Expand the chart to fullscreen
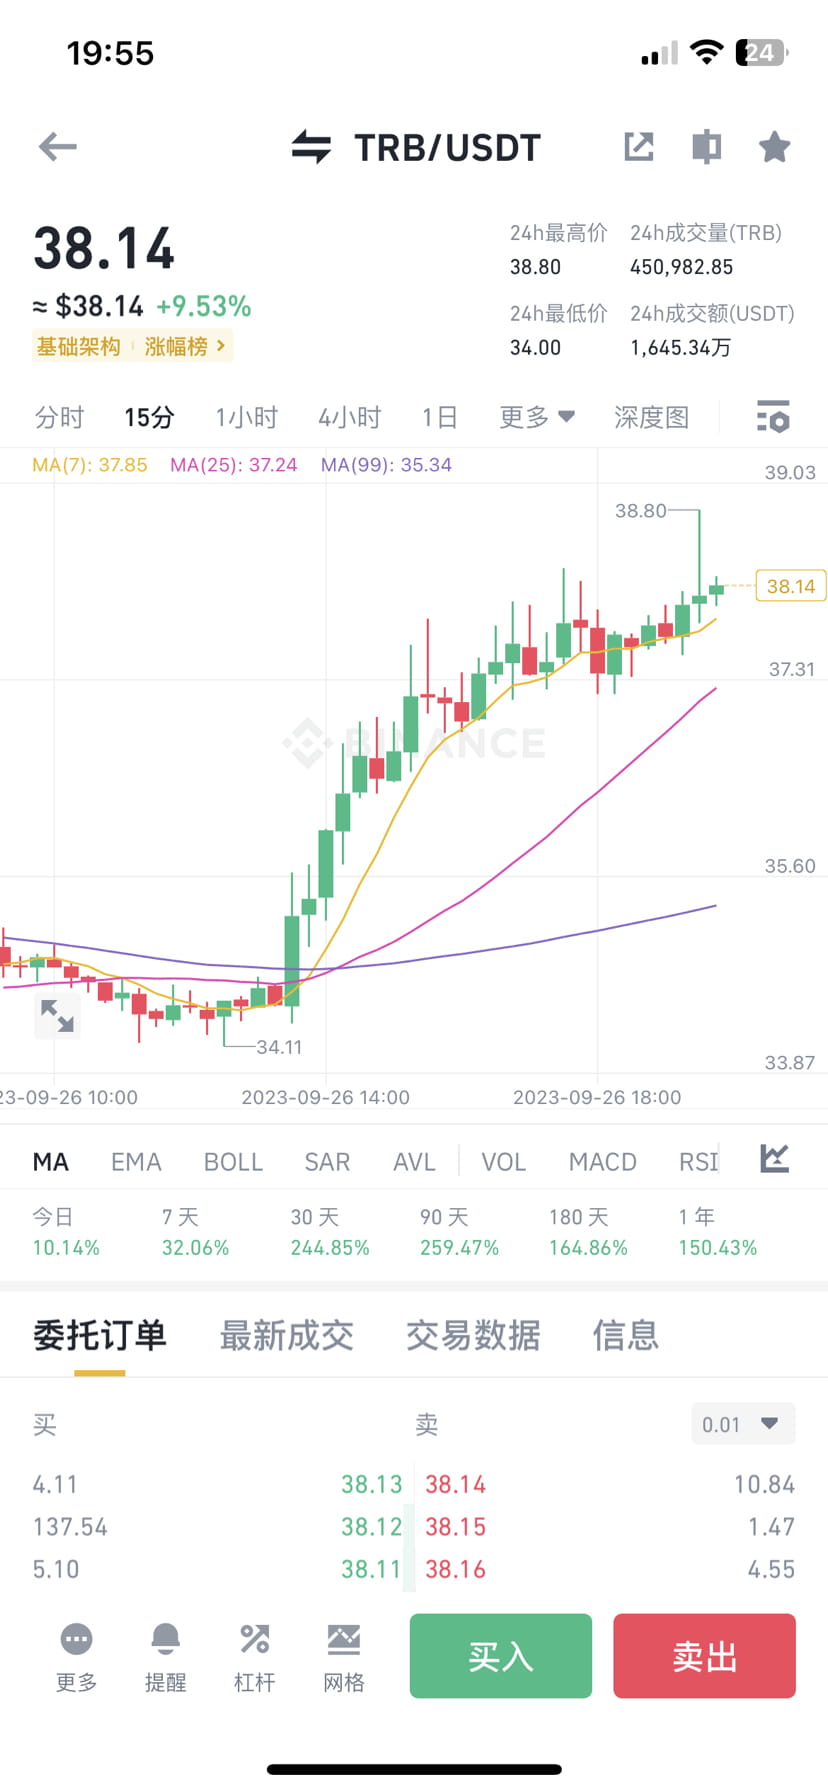828x1792 pixels. pos(57,1016)
